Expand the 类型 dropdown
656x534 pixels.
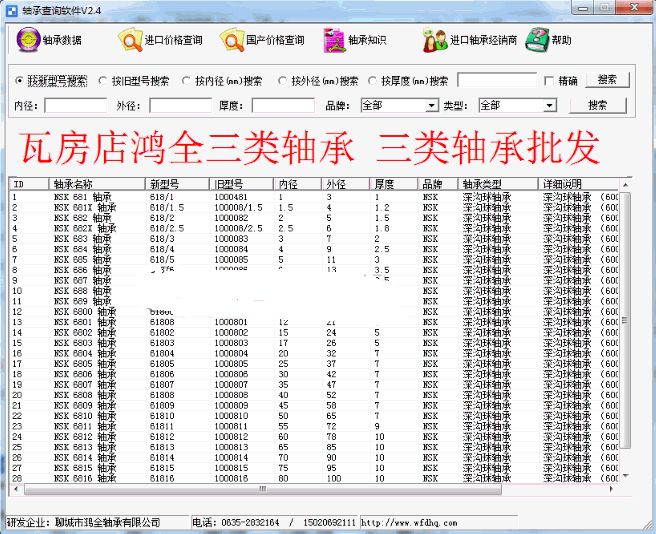coord(550,105)
